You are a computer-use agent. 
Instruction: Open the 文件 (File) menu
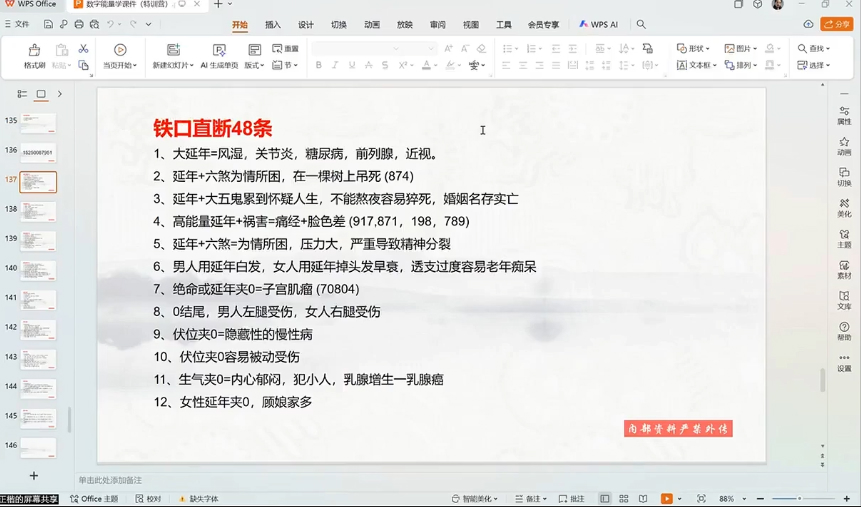coord(17,24)
